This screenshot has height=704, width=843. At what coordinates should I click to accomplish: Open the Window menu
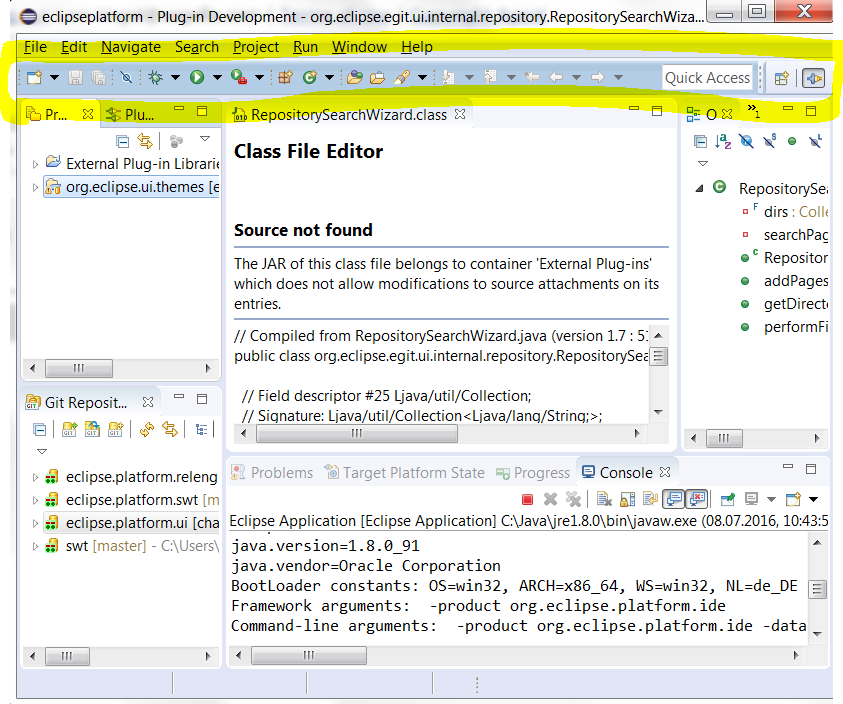tap(359, 47)
